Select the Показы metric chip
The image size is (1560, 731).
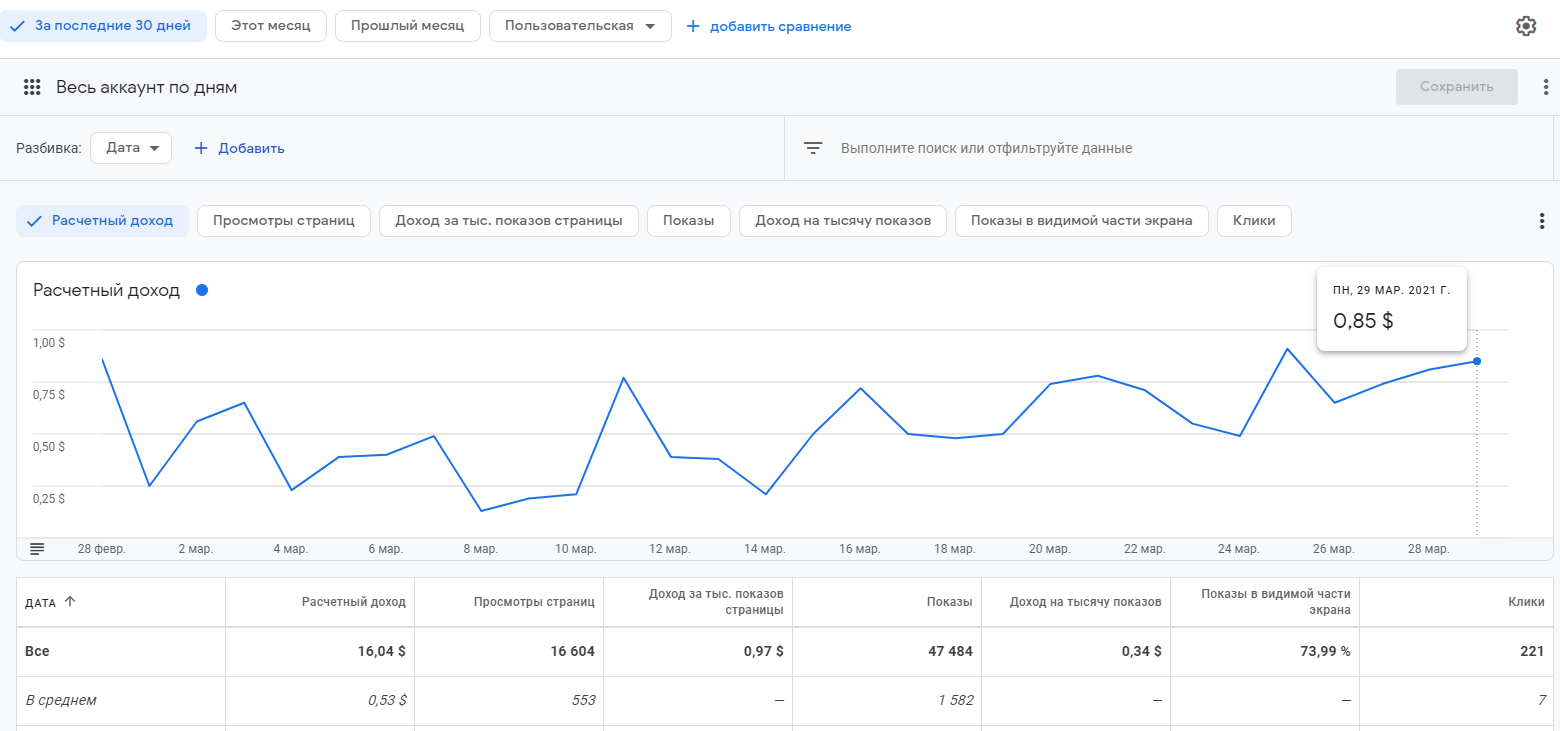688,221
